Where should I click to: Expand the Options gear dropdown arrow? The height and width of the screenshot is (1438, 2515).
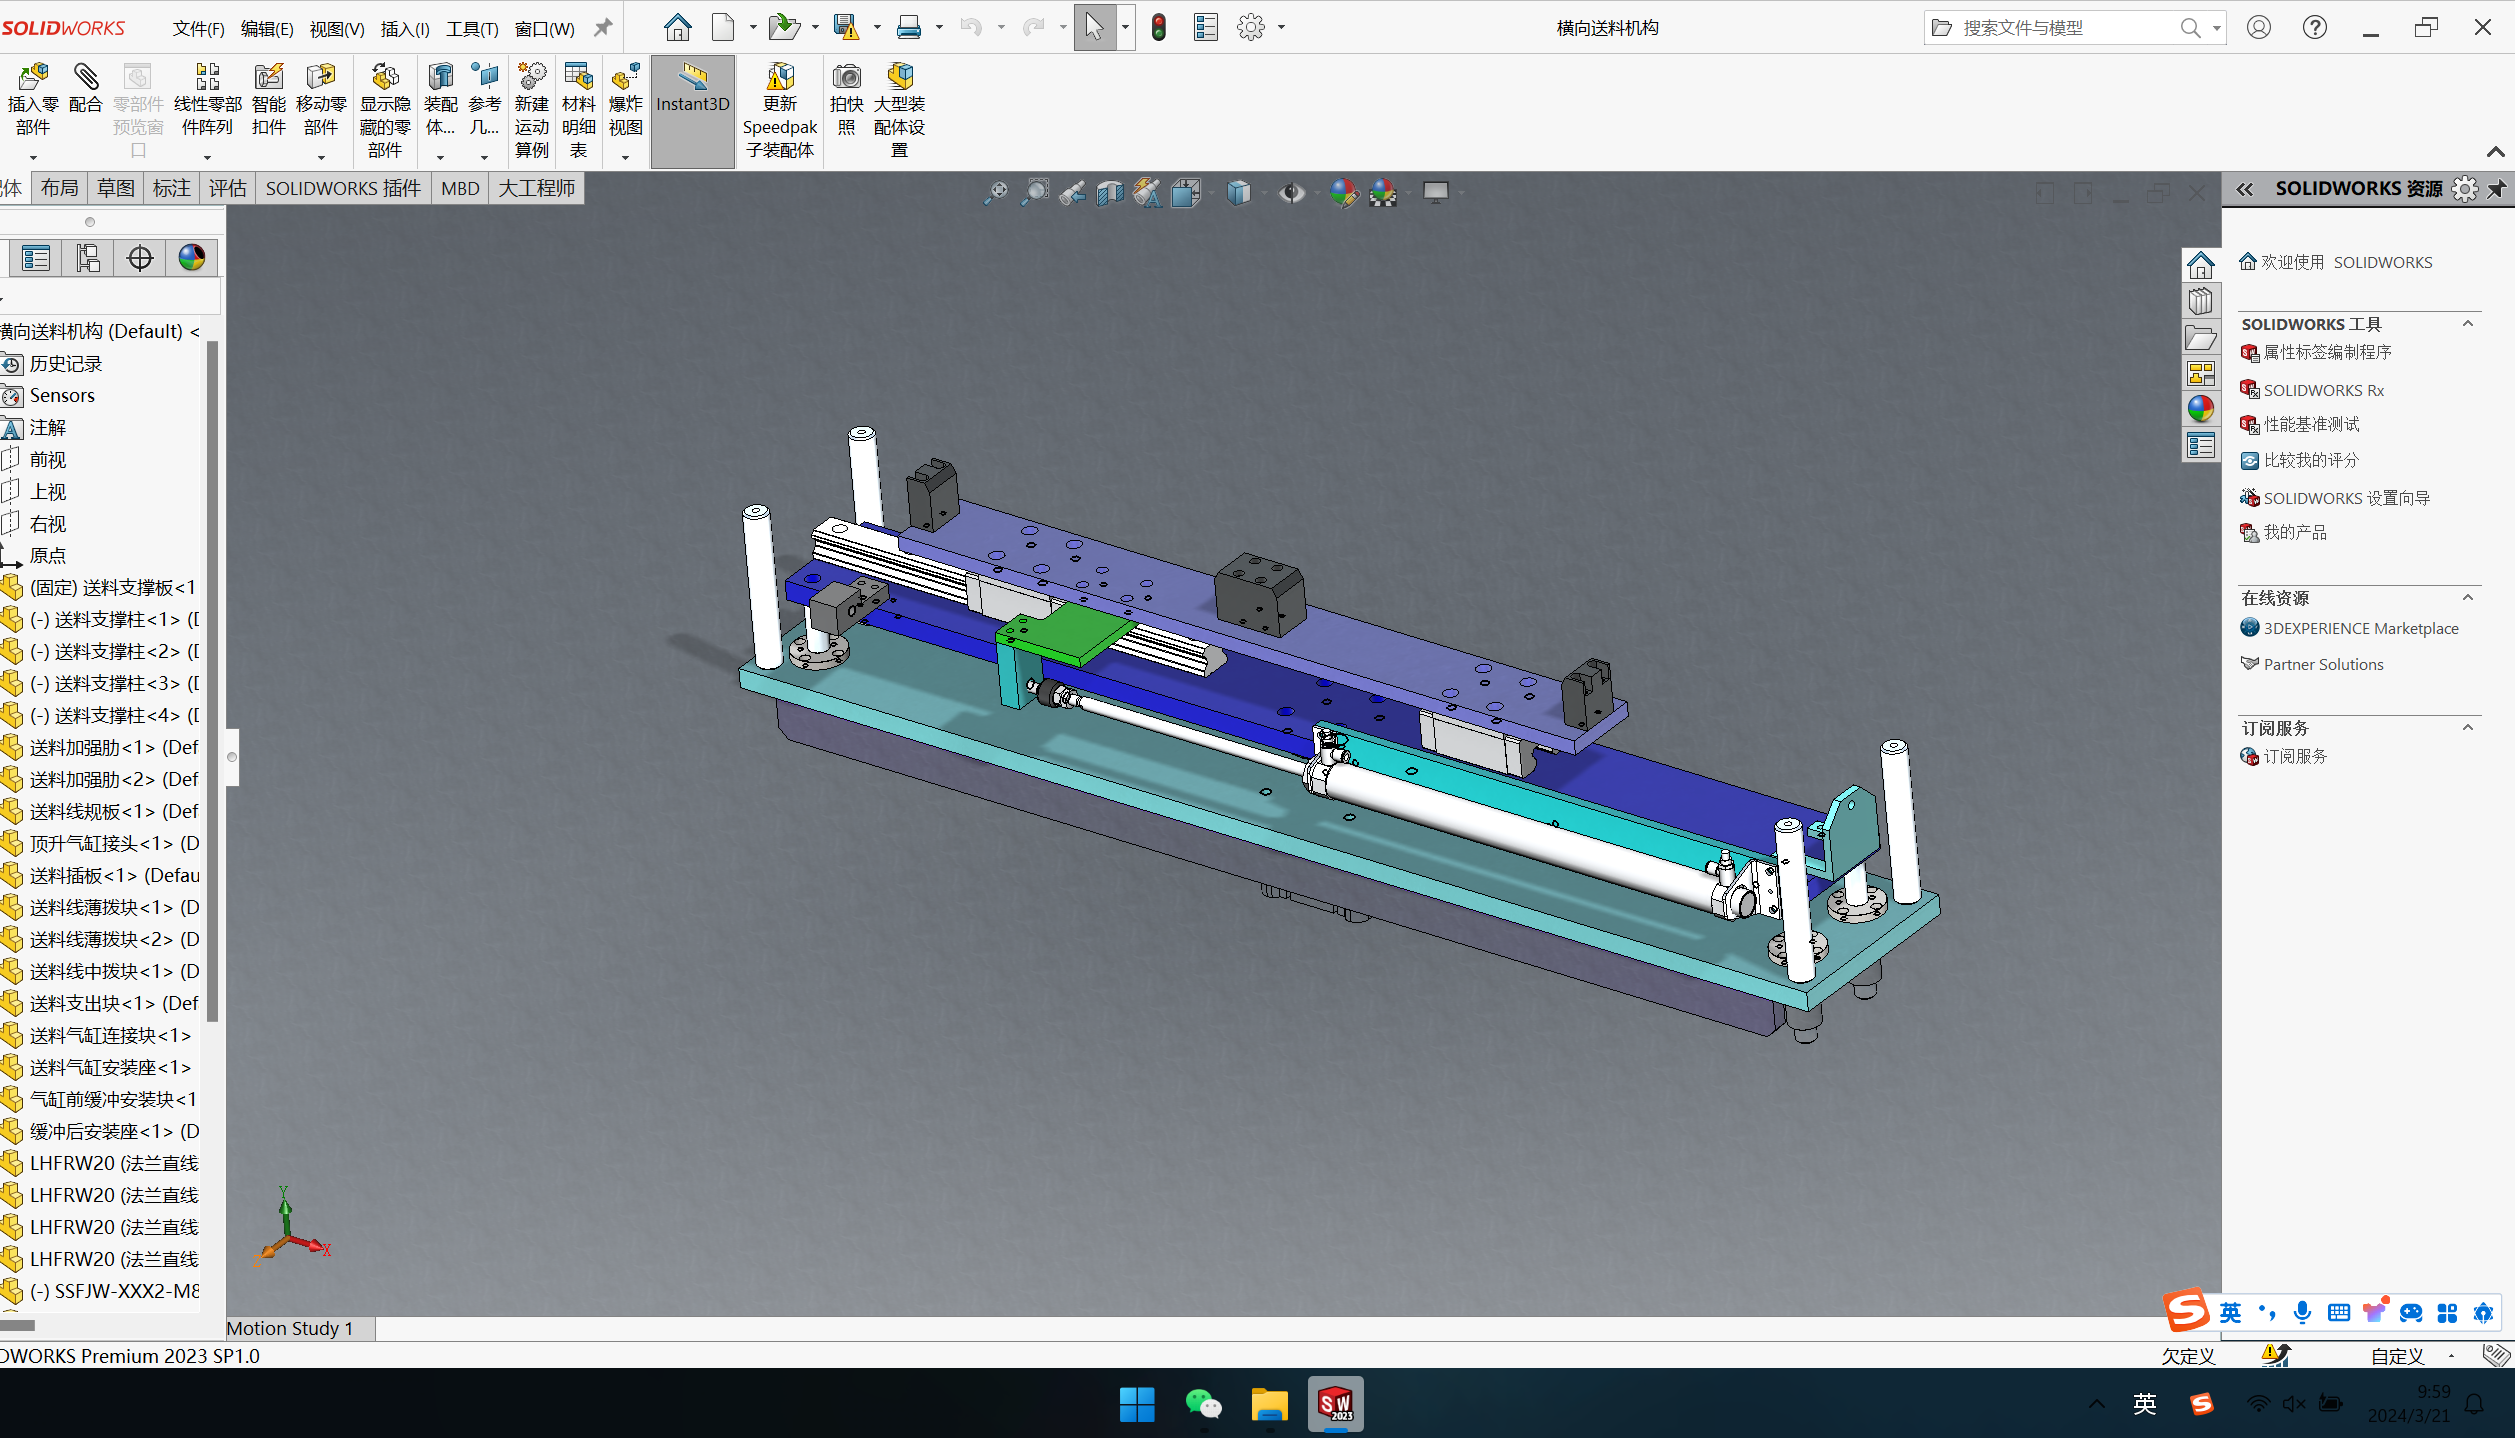[x=1281, y=28]
